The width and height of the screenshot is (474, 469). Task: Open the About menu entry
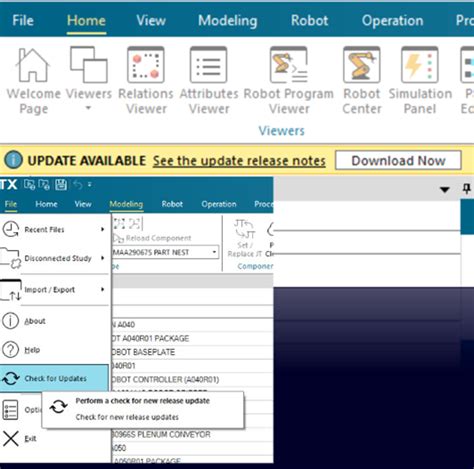pos(54,321)
